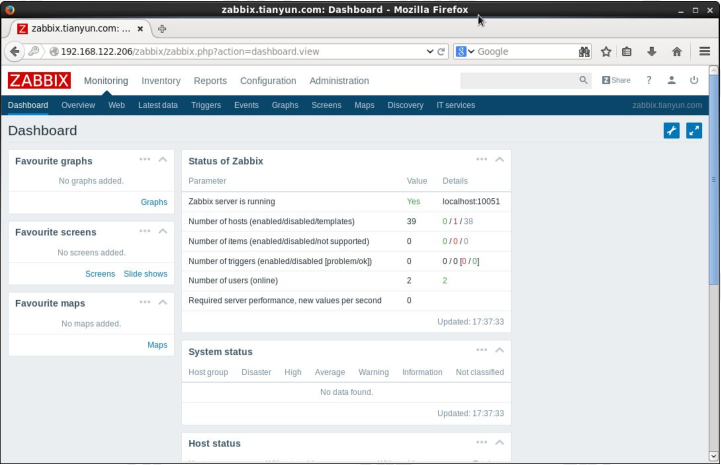Open the Configuration menu
Screen dimensions: 721x465
pos(268,80)
